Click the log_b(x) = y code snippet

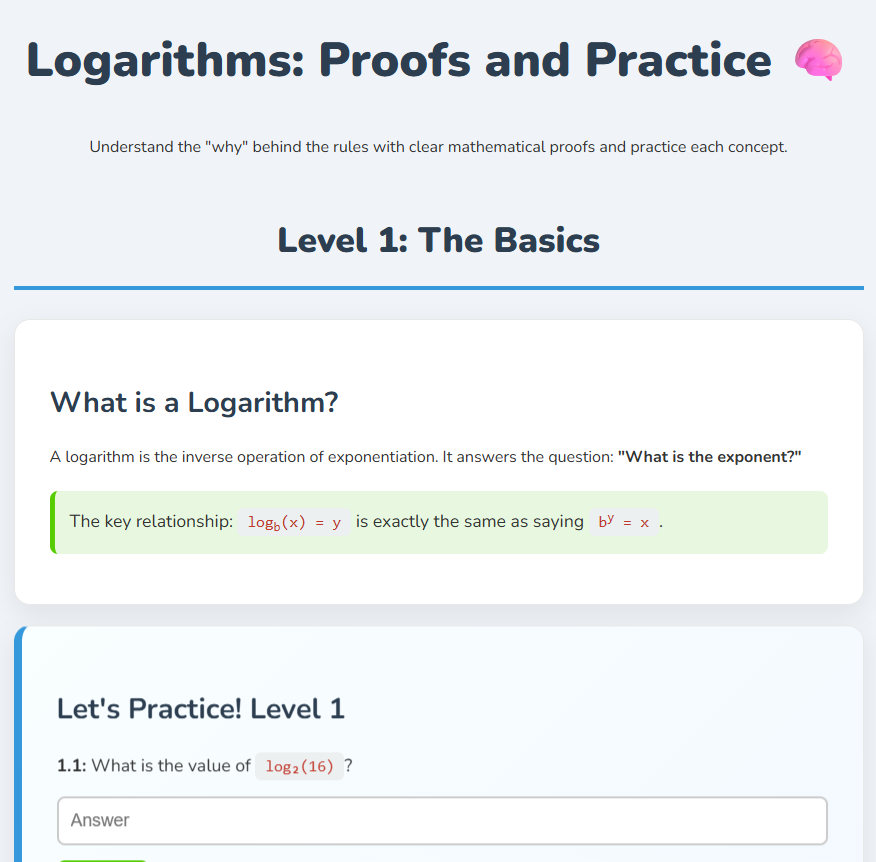pos(294,522)
